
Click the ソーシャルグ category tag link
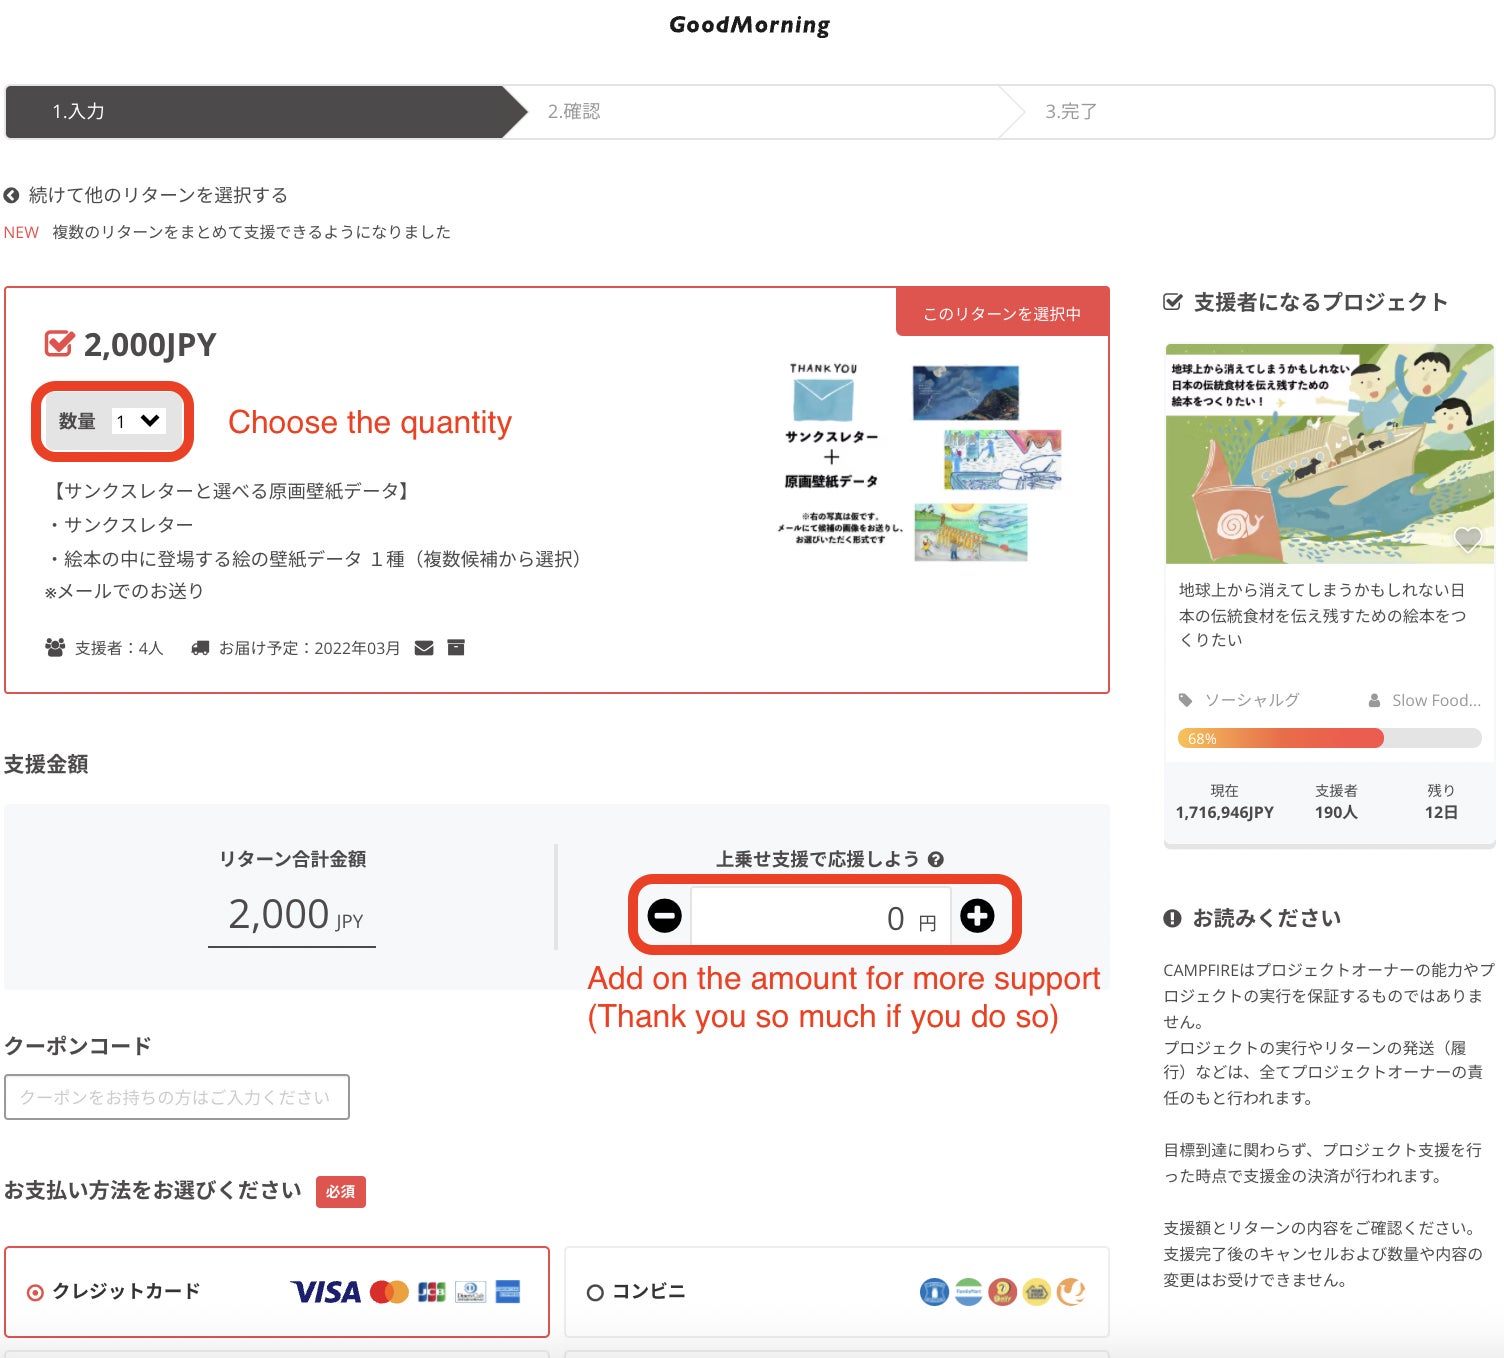pos(1250,700)
